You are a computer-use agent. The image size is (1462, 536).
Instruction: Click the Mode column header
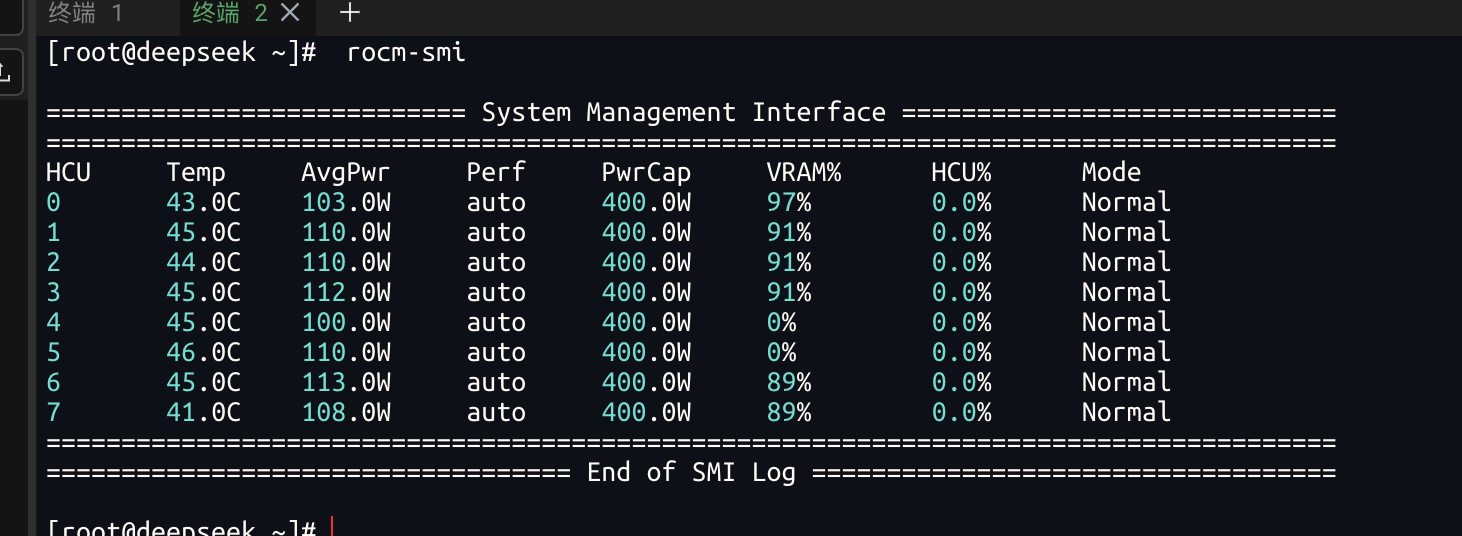(1111, 172)
